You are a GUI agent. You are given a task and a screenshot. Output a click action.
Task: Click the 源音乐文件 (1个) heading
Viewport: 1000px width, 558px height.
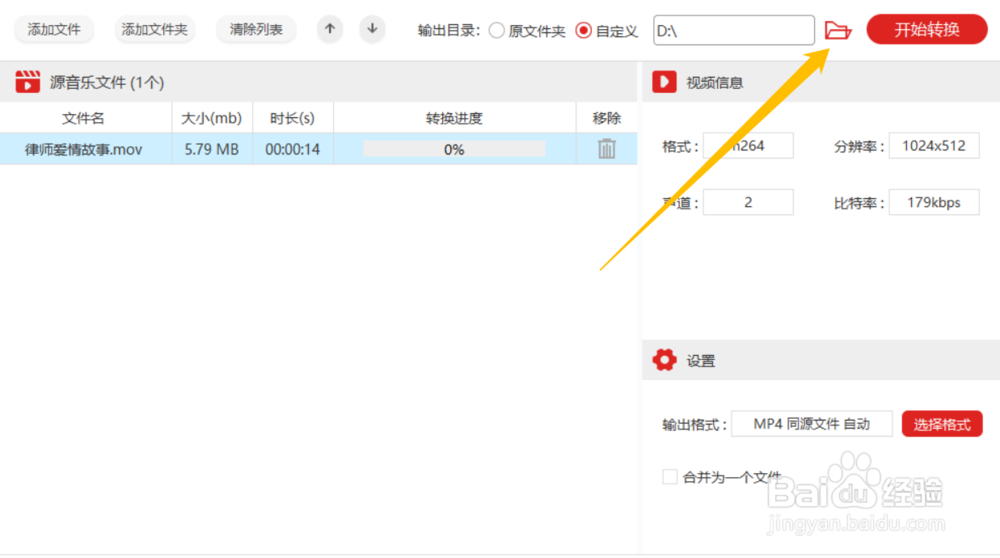(107, 82)
